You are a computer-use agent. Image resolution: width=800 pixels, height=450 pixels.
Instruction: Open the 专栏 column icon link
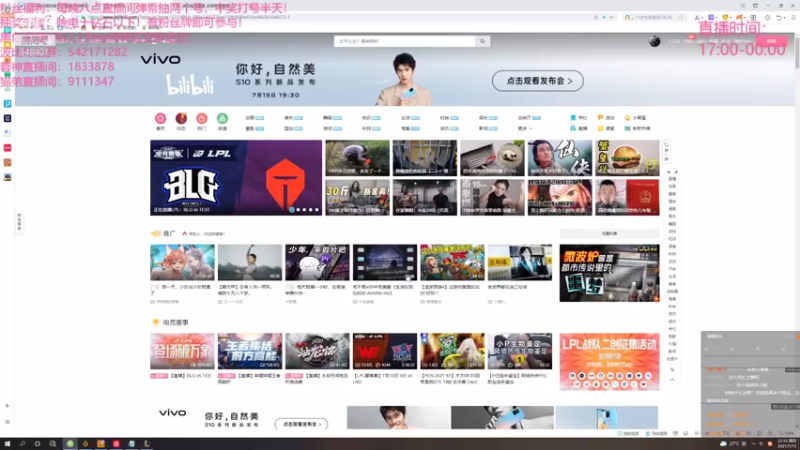pyautogui.click(x=579, y=118)
